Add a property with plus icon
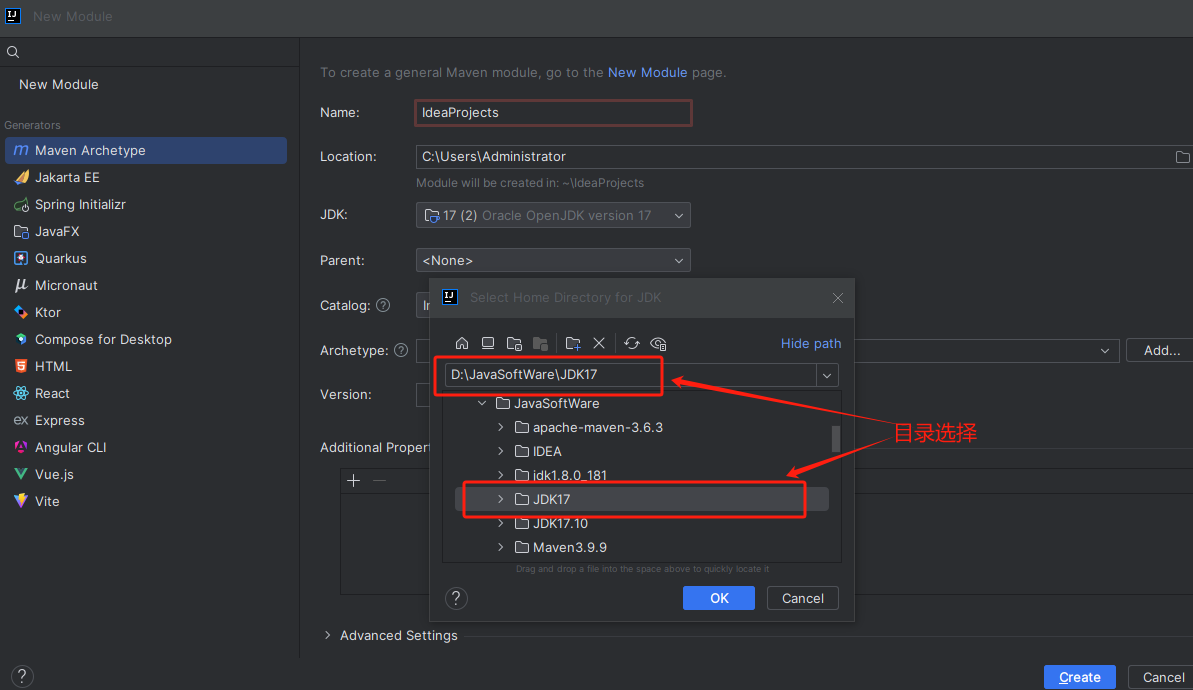The width and height of the screenshot is (1193, 690). (354, 480)
